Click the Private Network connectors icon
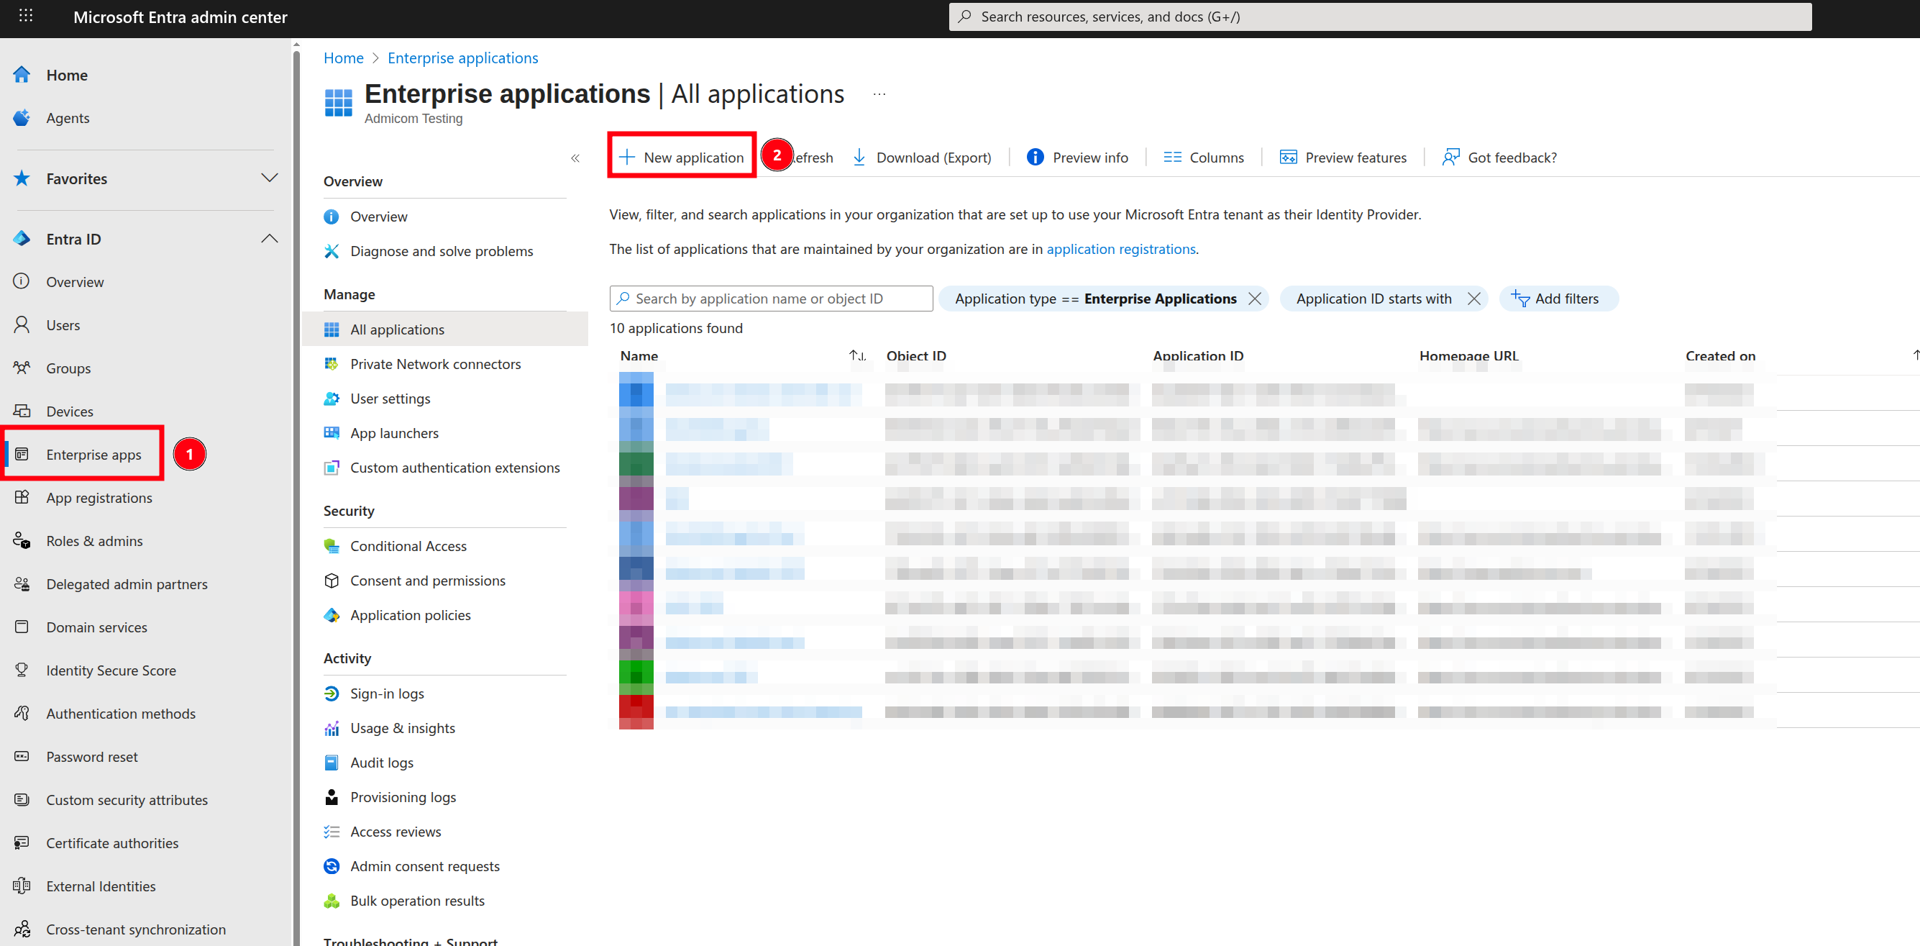Viewport: 1920px width, 946px height. 332,364
